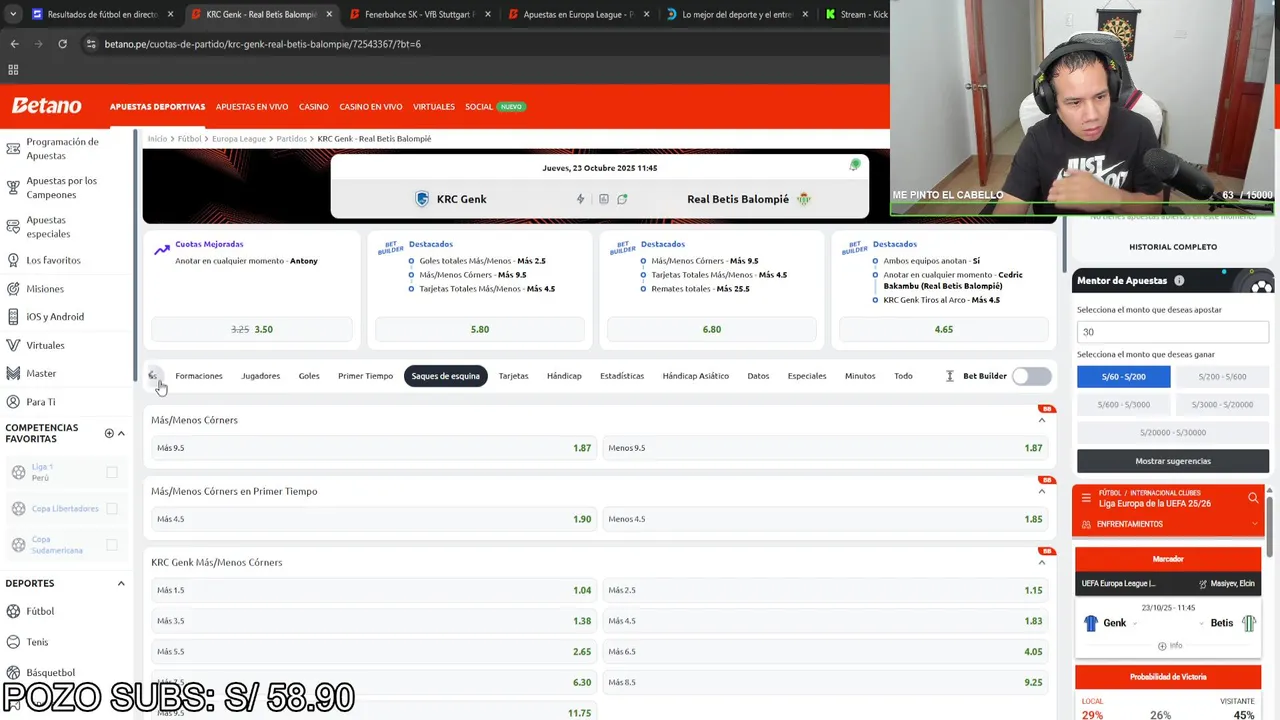1280x720 pixels.
Task: Open the Masiyev, Elcin referee dropdown
Action: 1227,584
